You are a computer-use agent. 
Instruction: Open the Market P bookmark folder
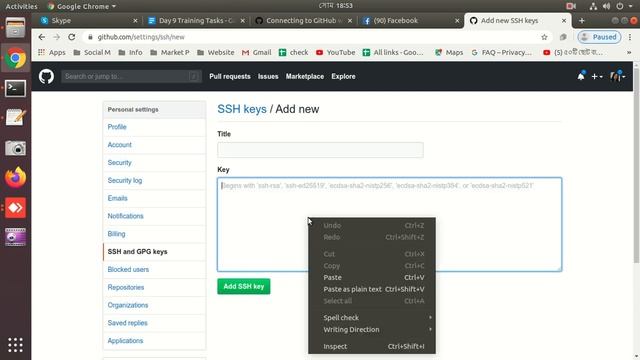(170, 52)
